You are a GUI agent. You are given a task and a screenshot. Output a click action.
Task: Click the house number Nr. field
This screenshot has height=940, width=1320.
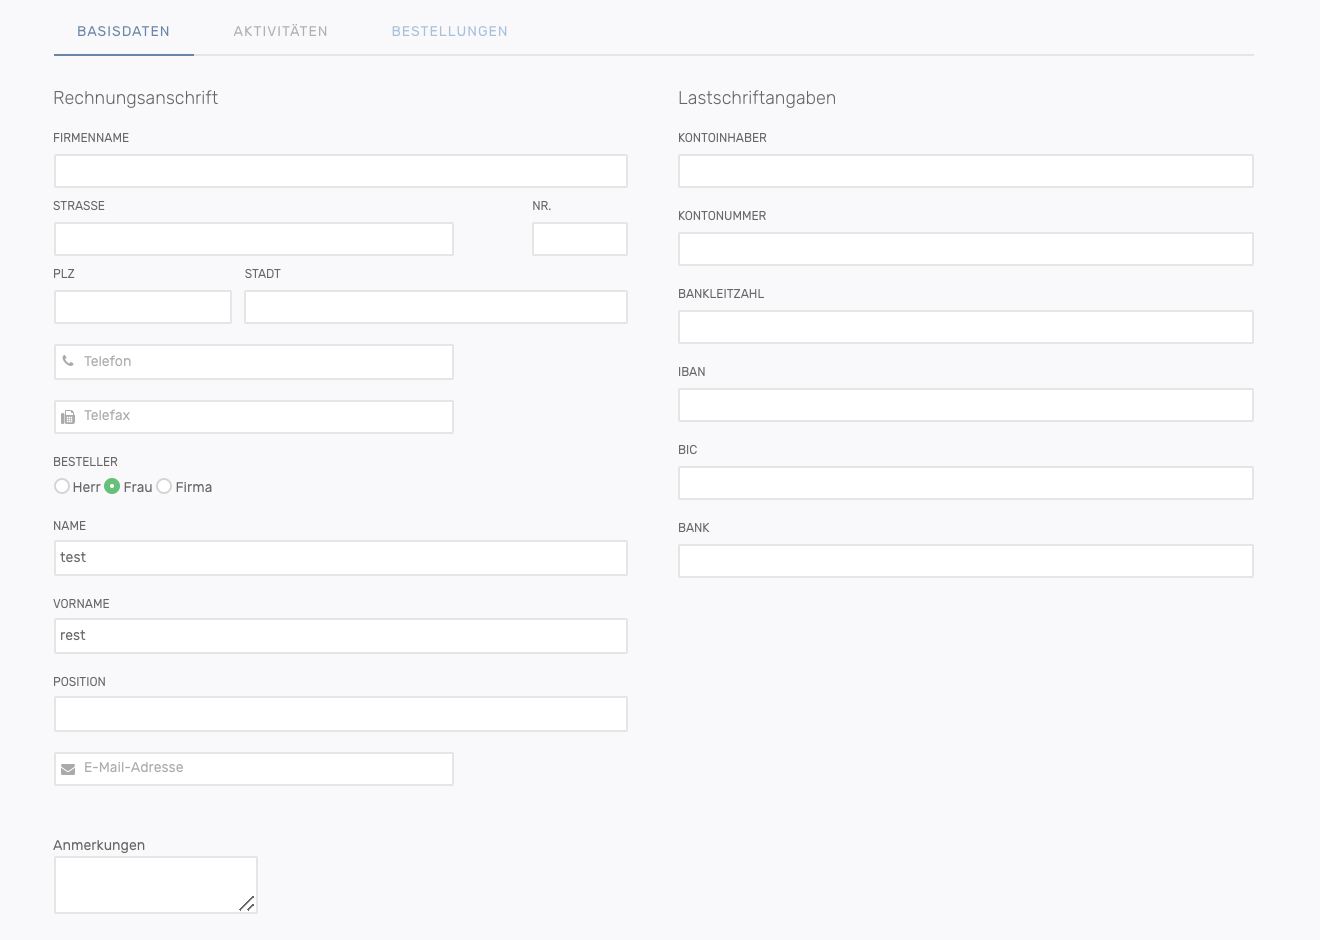[x=579, y=239]
